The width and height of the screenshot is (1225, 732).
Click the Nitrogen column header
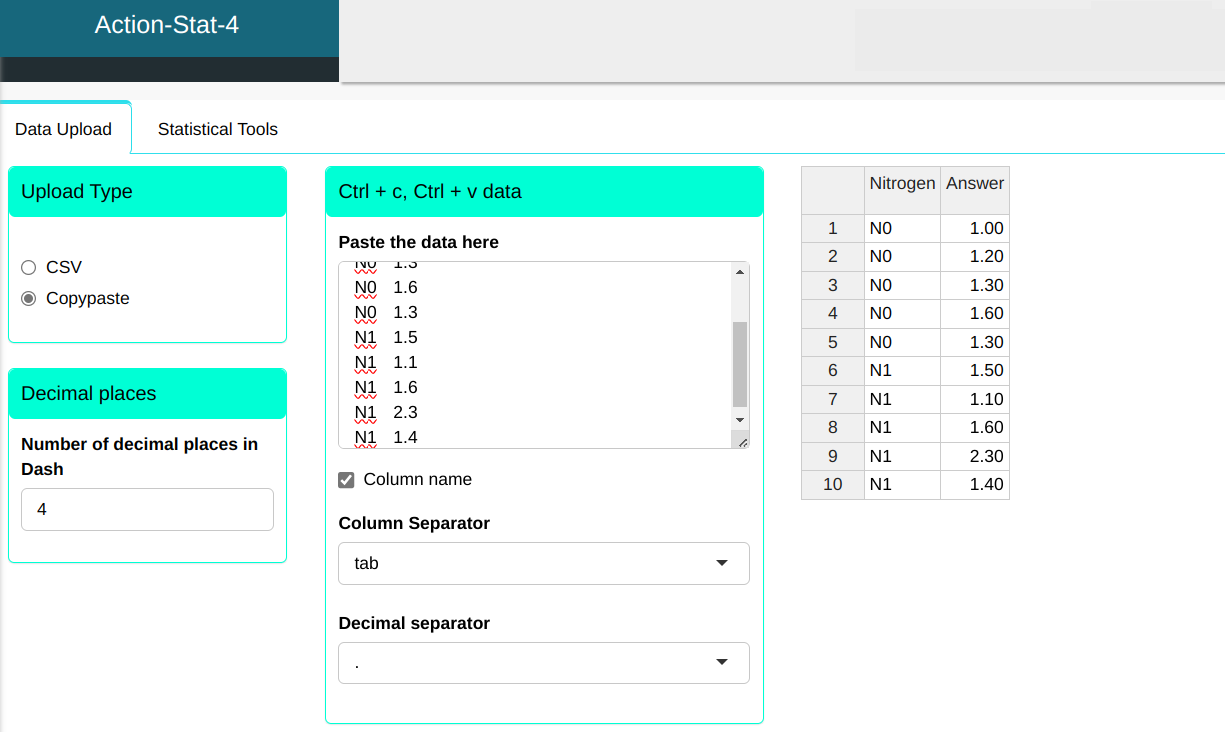click(902, 184)
